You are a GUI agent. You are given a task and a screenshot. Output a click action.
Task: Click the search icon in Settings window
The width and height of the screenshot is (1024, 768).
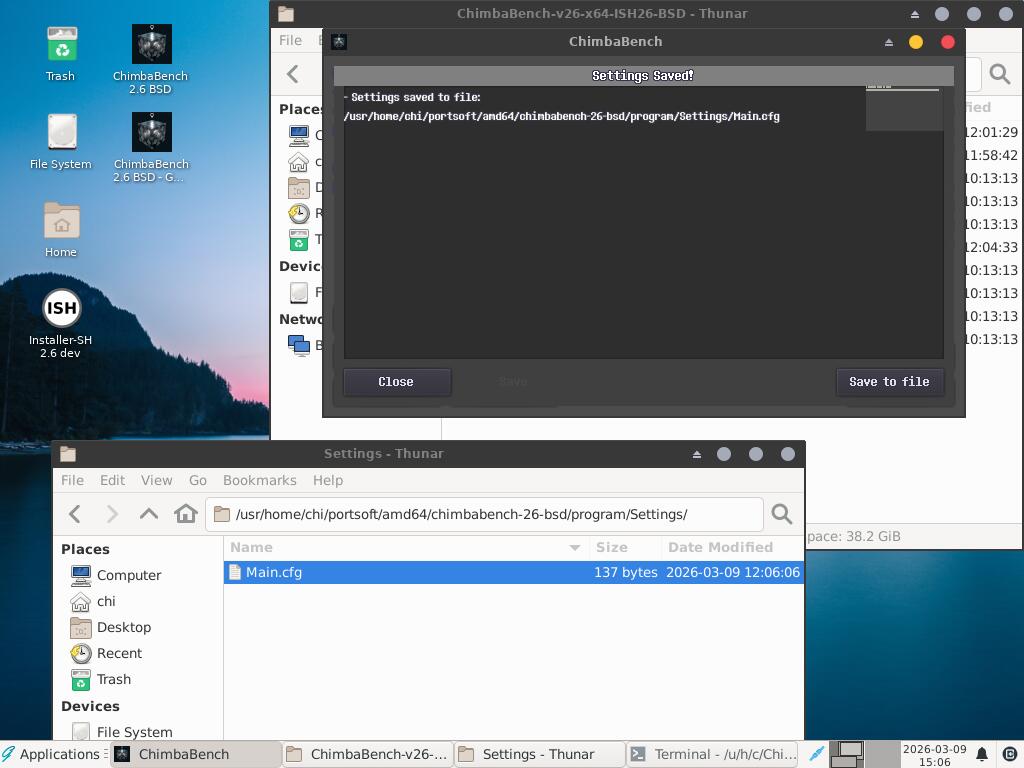pos(782,514)
